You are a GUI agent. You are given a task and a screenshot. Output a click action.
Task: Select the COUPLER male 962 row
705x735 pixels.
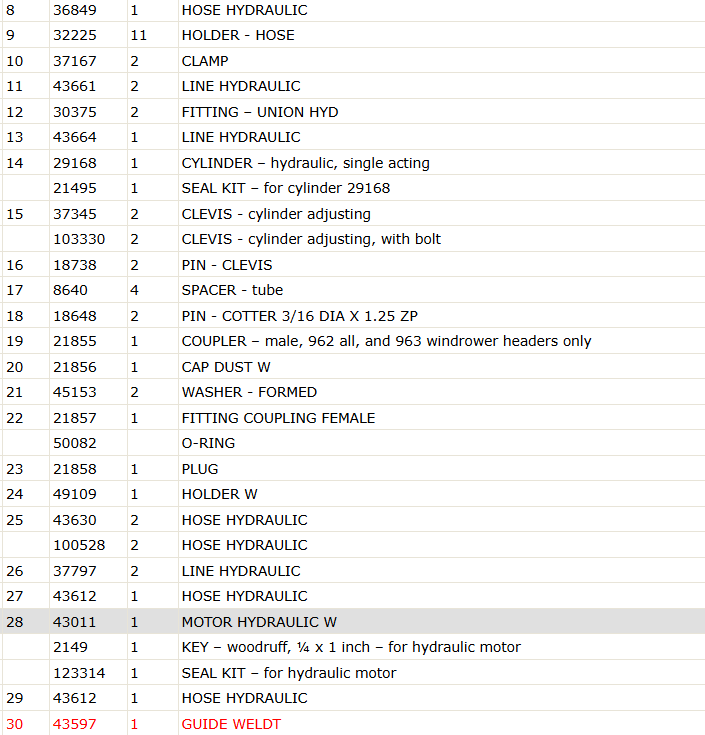[x=352, y=341]
